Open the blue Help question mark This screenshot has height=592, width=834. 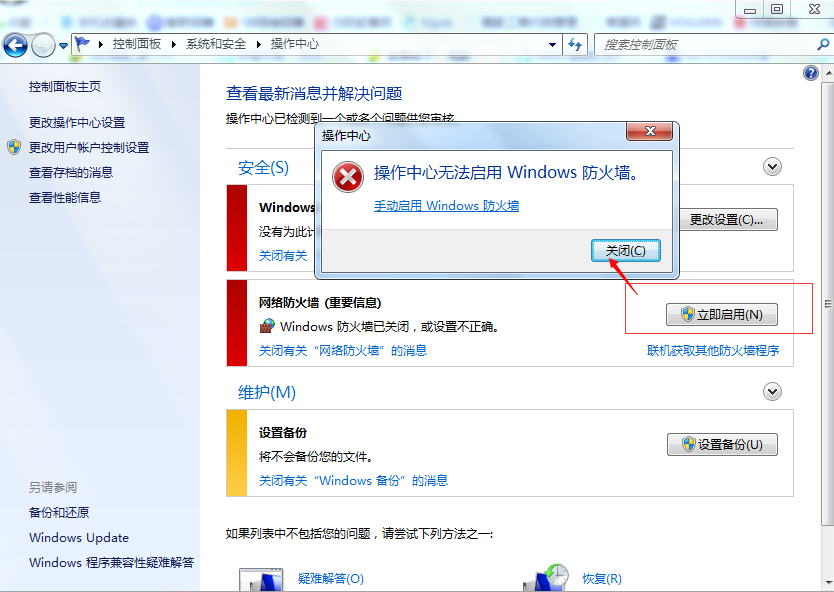pos(811,73)
